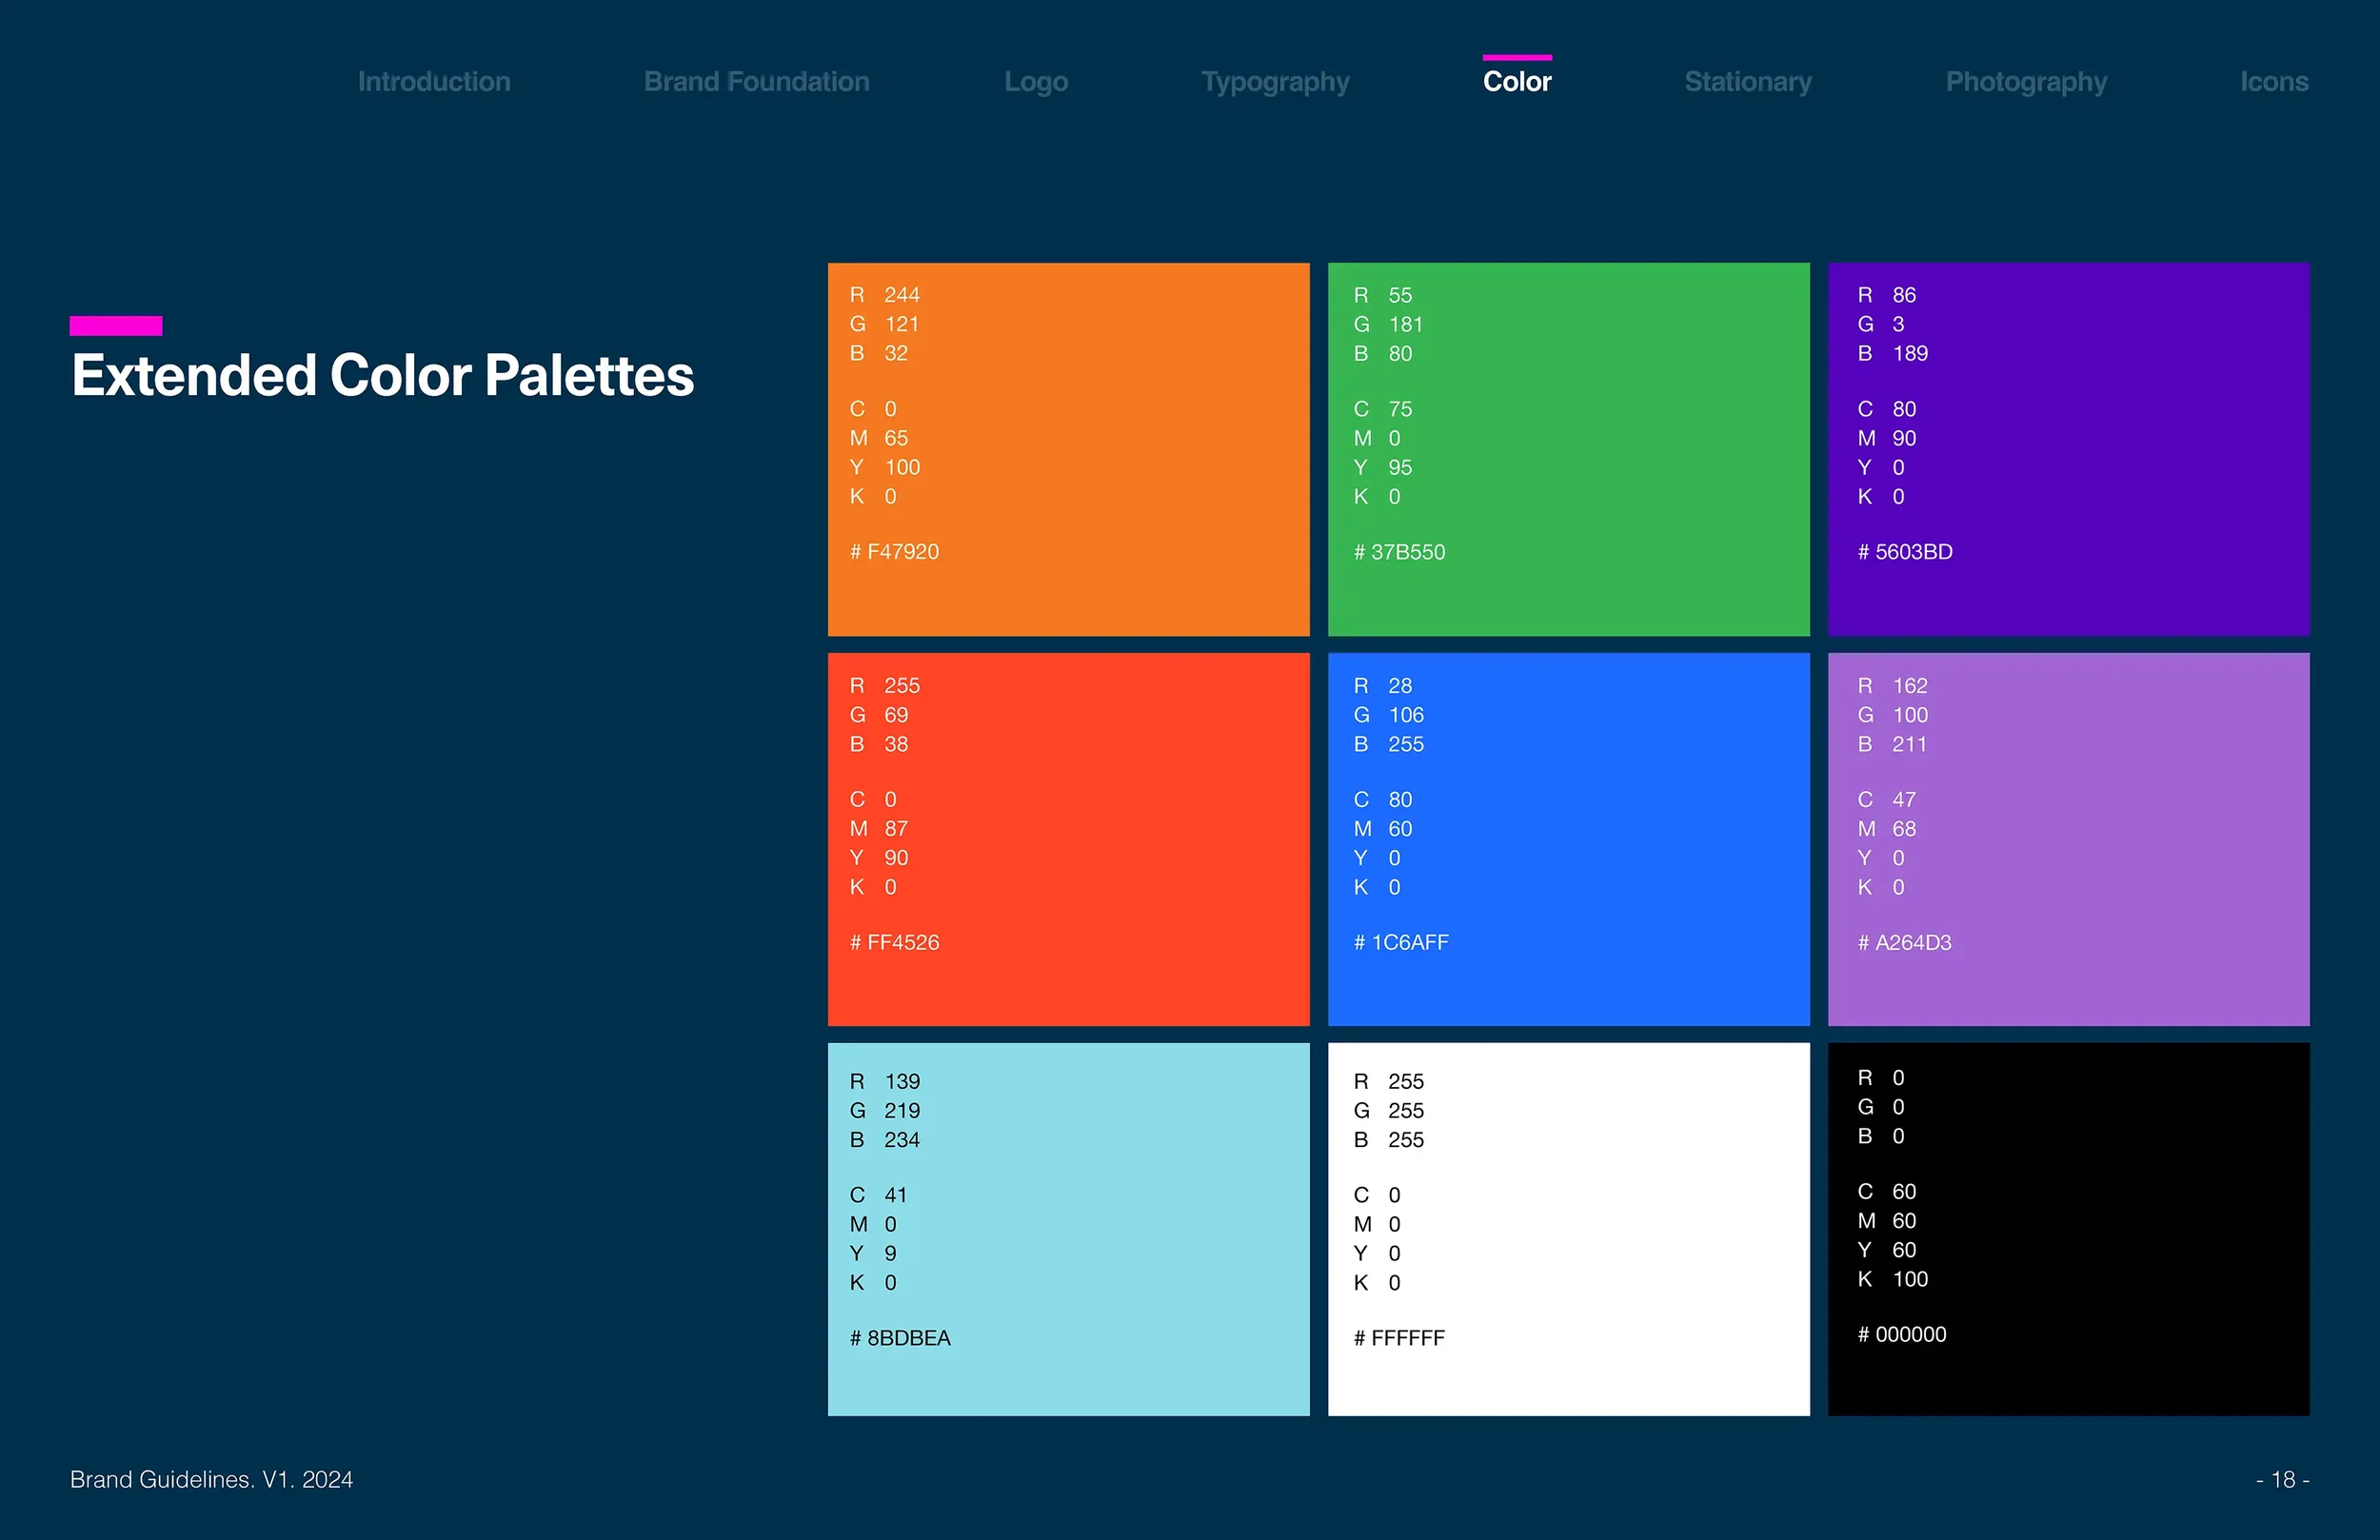Open the Photography section
The height and width of the screenshot is (1540, 2380).
point(2026,82)
